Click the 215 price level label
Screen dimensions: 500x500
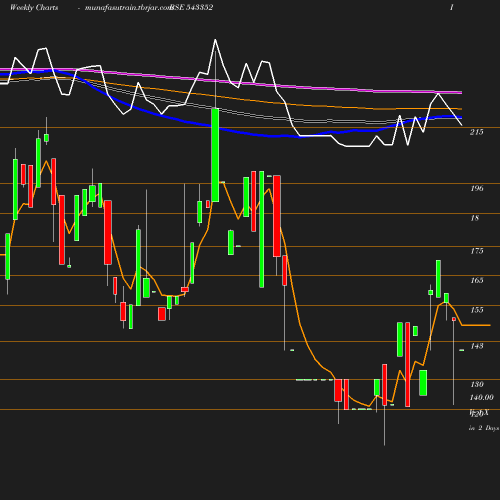(477, 132)
